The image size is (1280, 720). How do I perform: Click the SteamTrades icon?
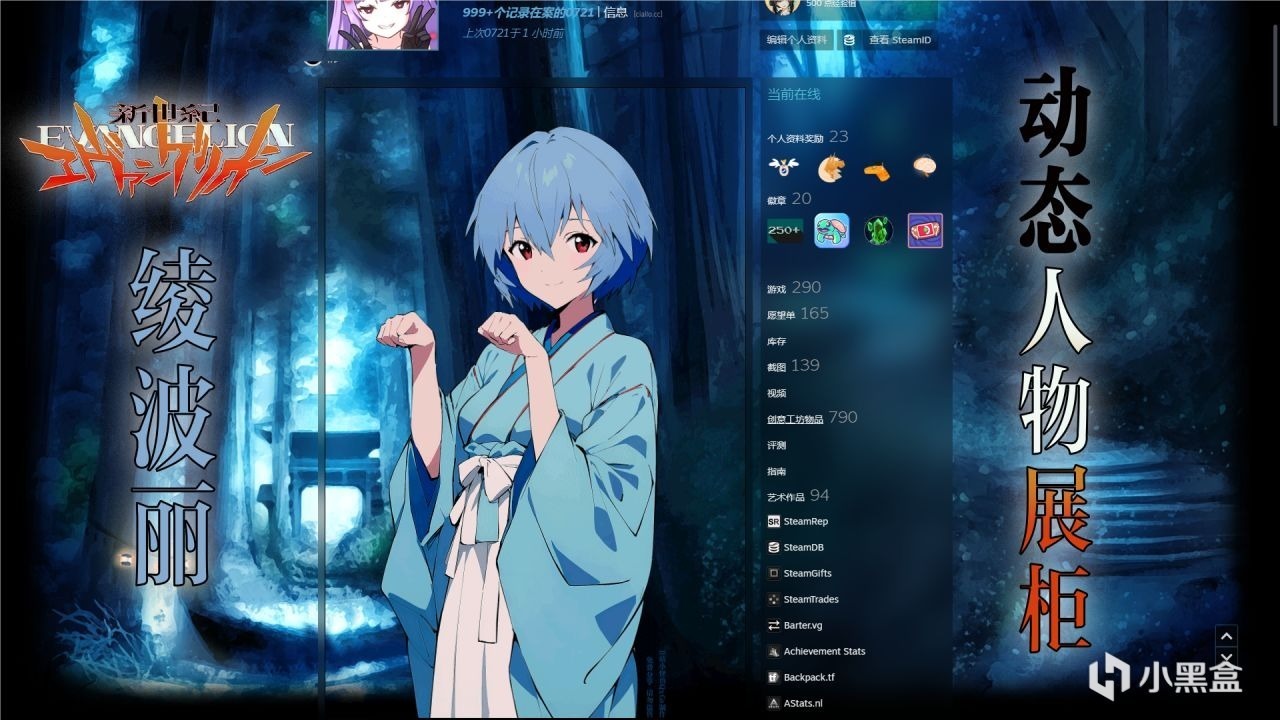pyautogui.click(x=774, y=599)
